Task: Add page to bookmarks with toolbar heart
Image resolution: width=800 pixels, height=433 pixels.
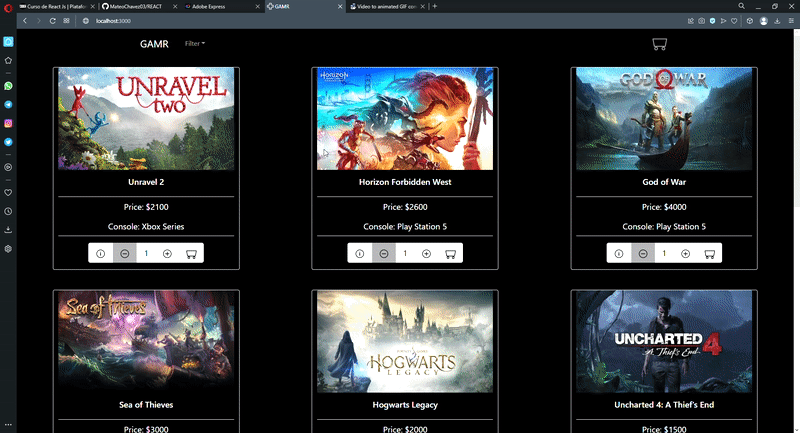Action: 734,21
